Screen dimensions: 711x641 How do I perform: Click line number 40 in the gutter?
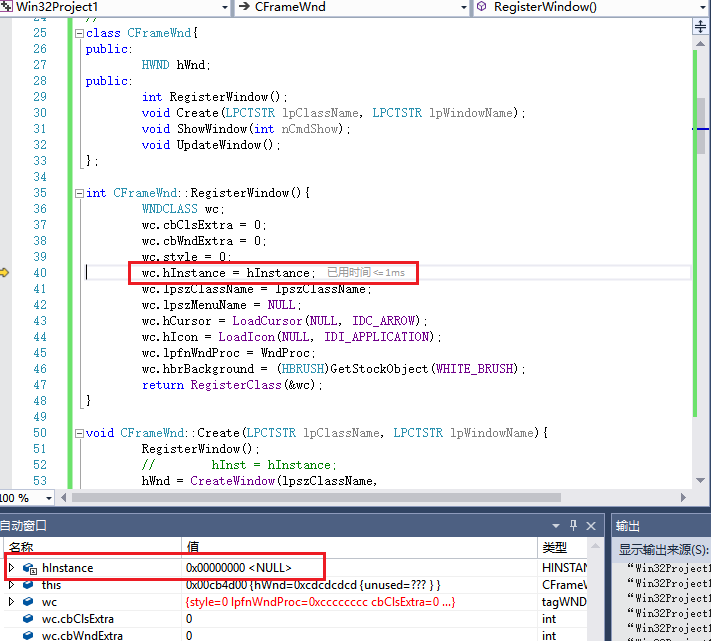coord(40,273)
